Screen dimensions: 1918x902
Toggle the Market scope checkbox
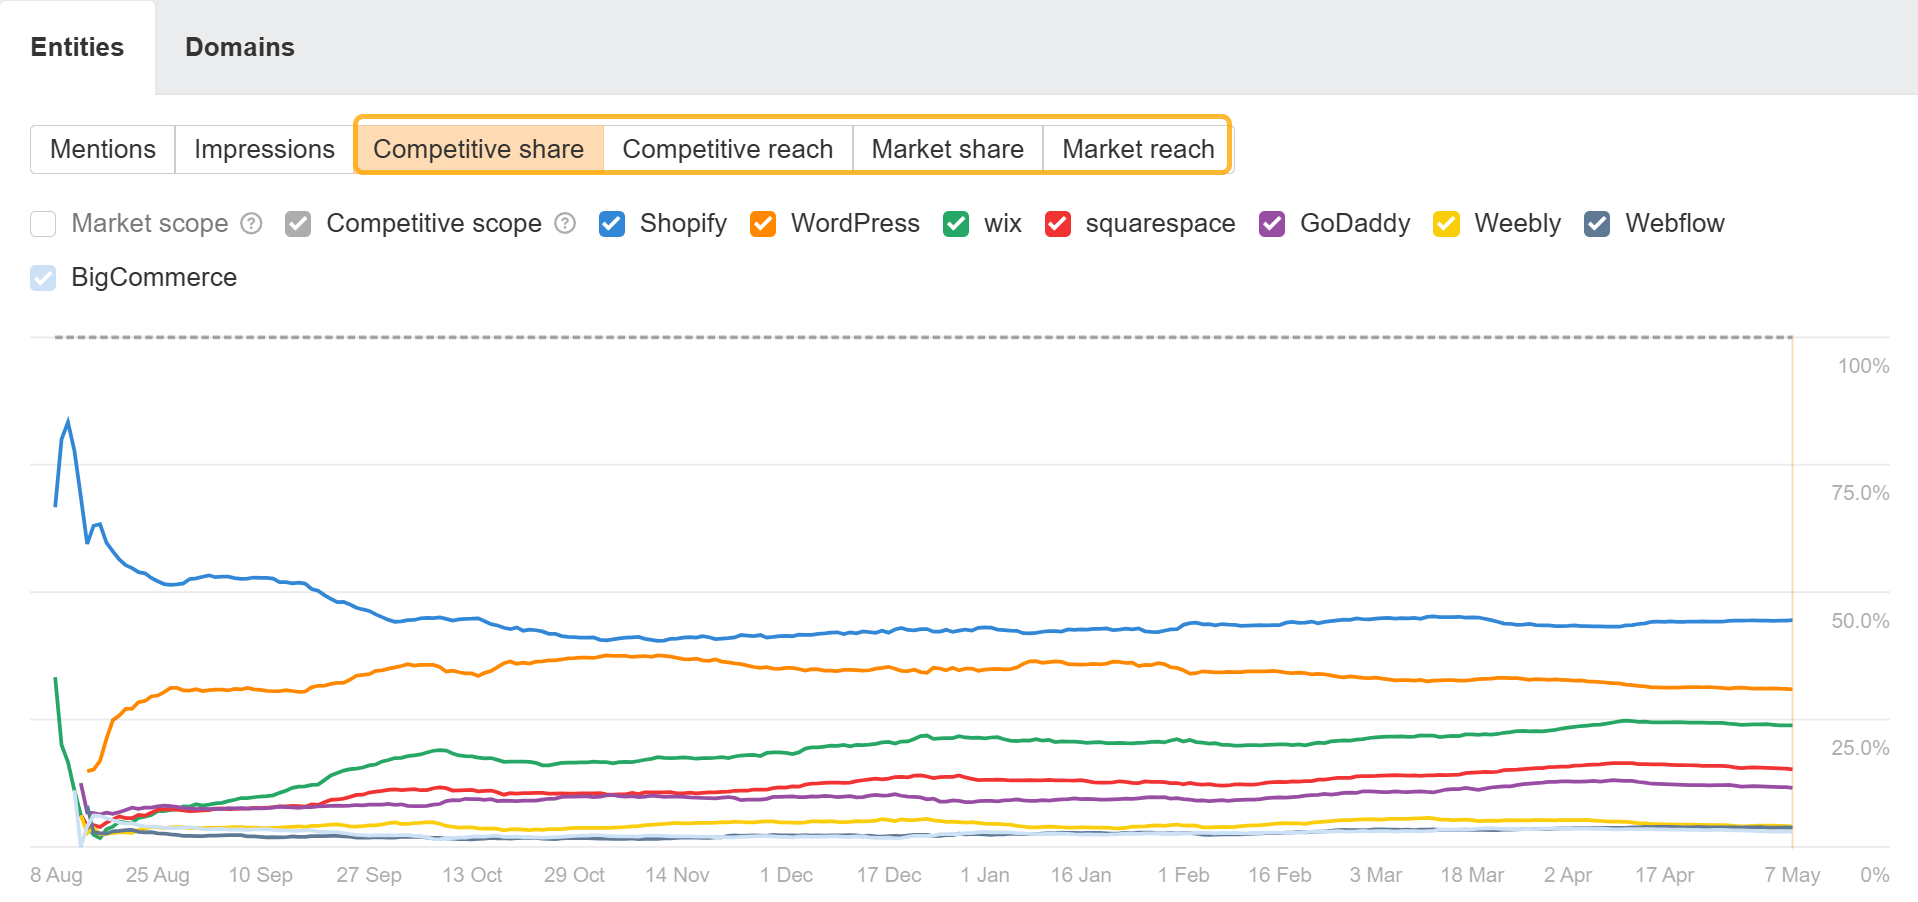coord(43,223)
